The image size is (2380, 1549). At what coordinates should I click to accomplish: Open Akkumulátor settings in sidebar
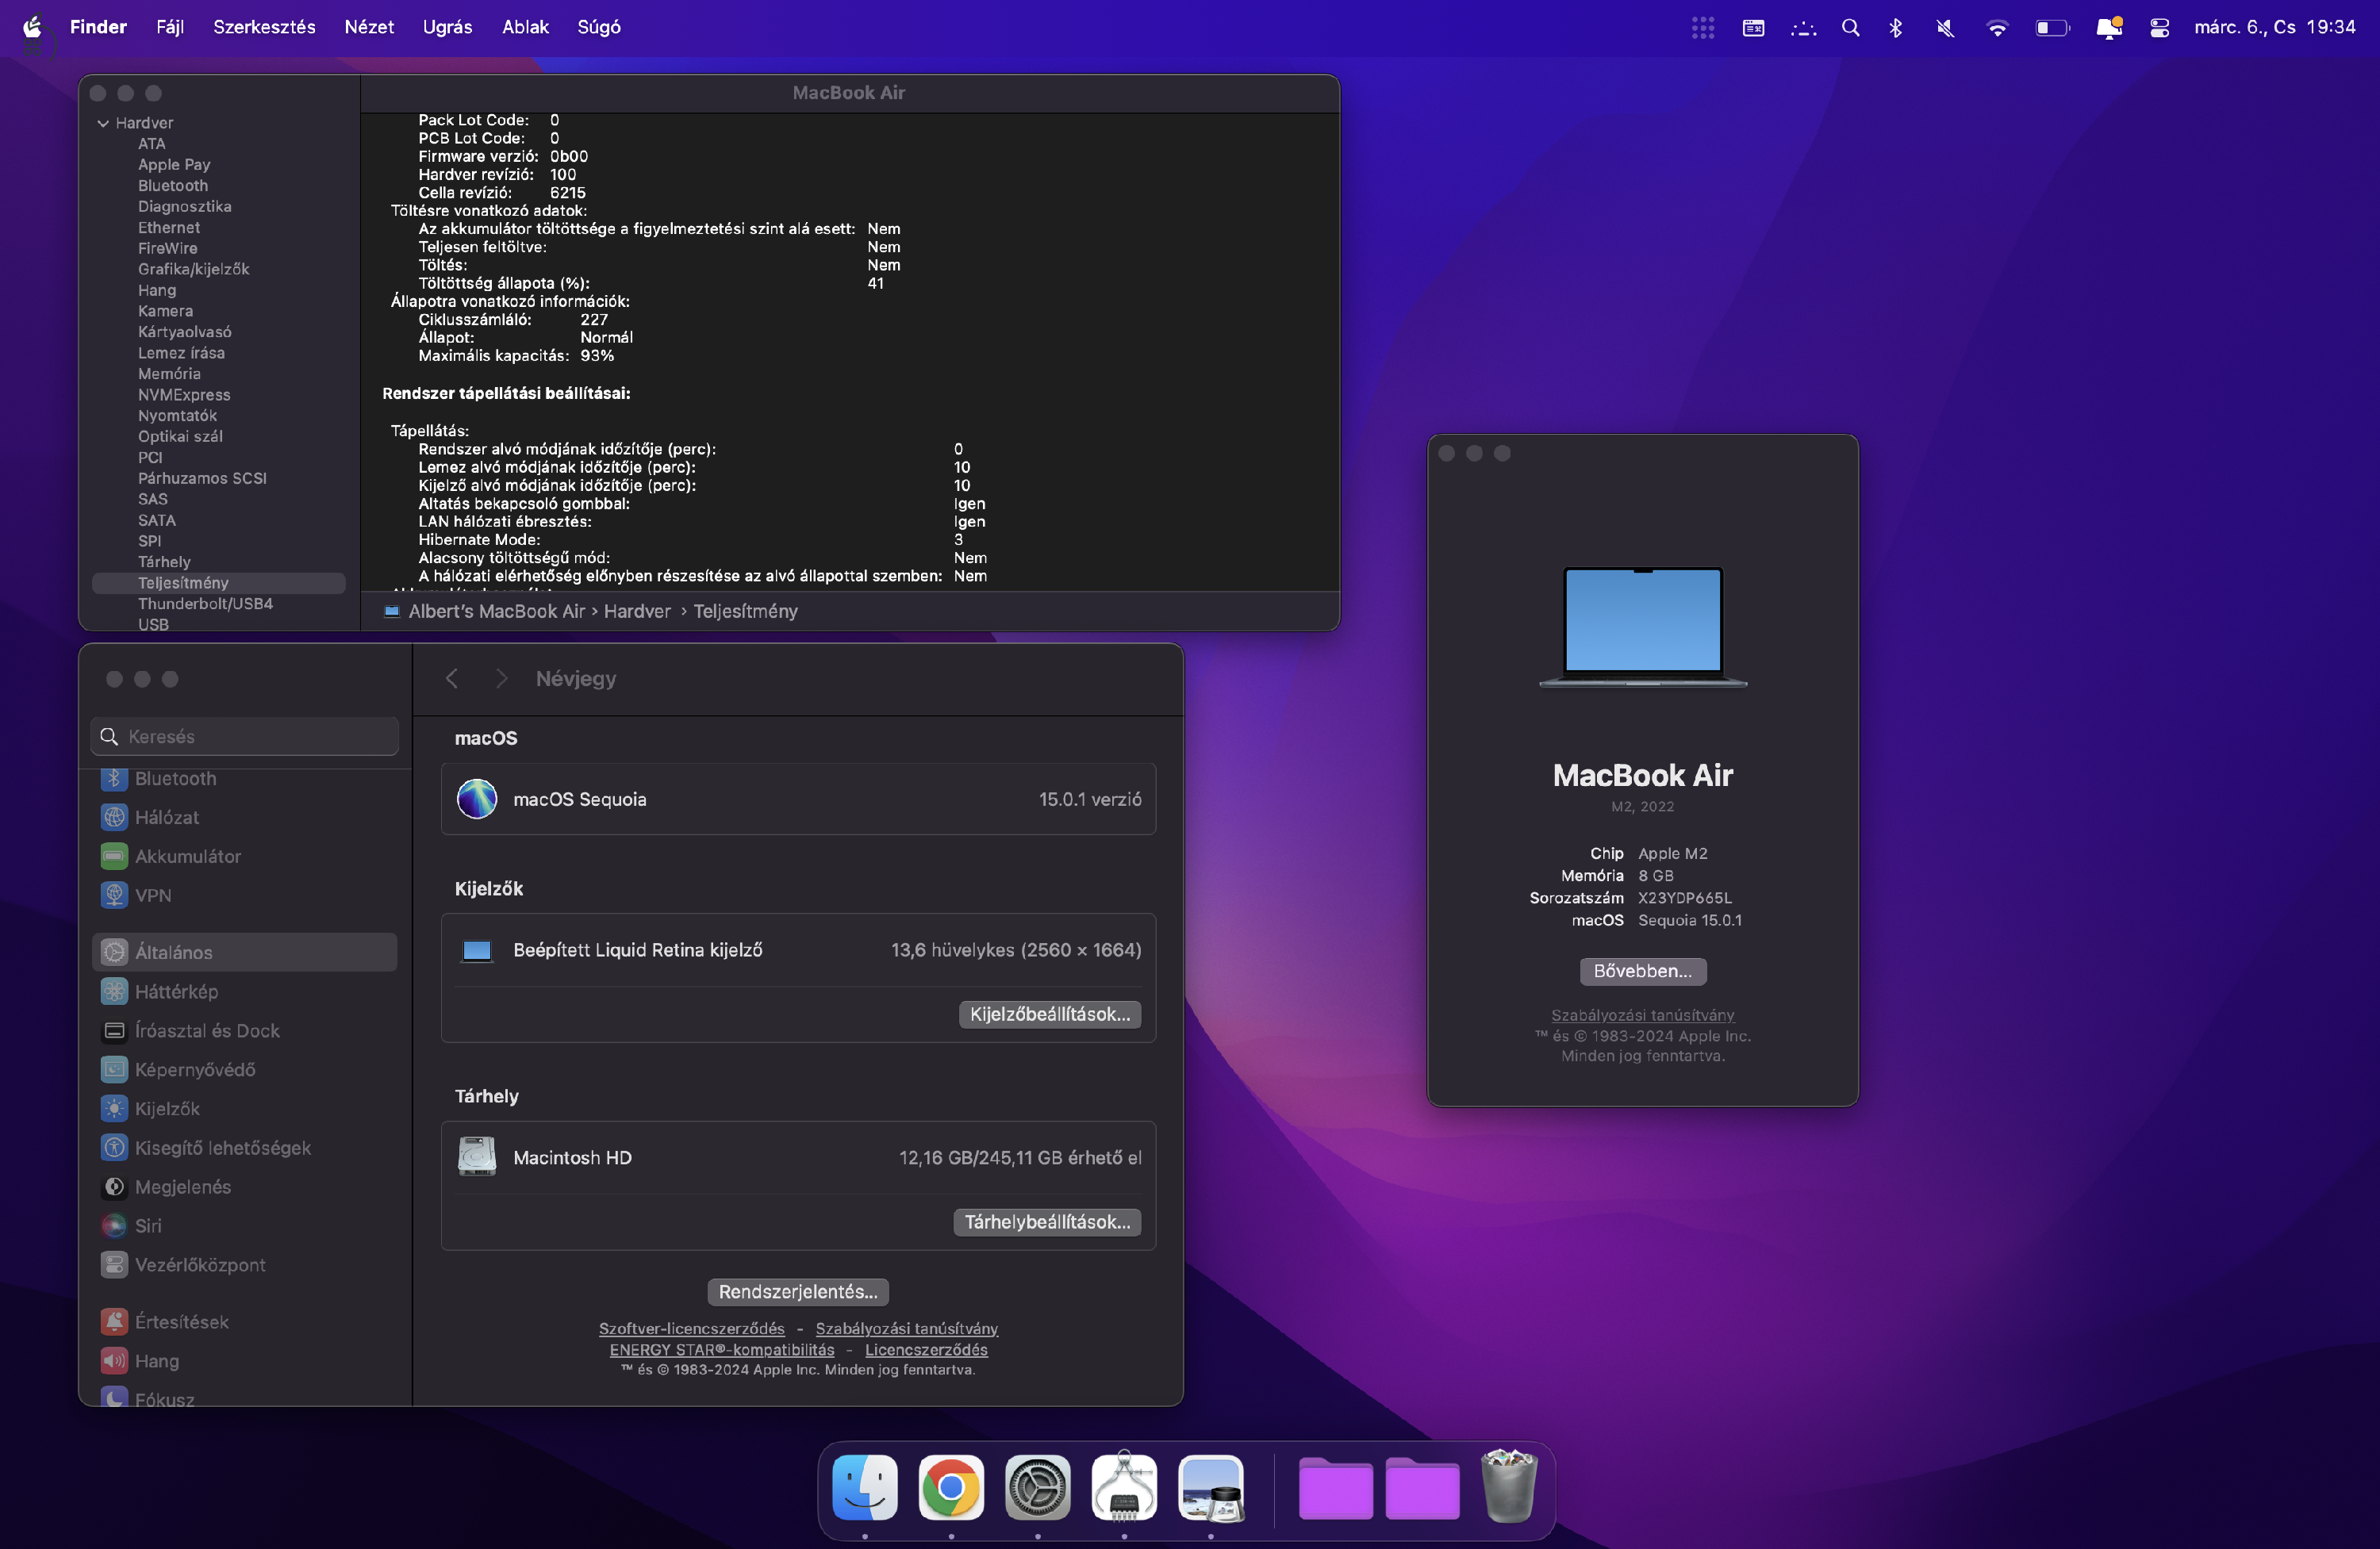click(244, 856)
